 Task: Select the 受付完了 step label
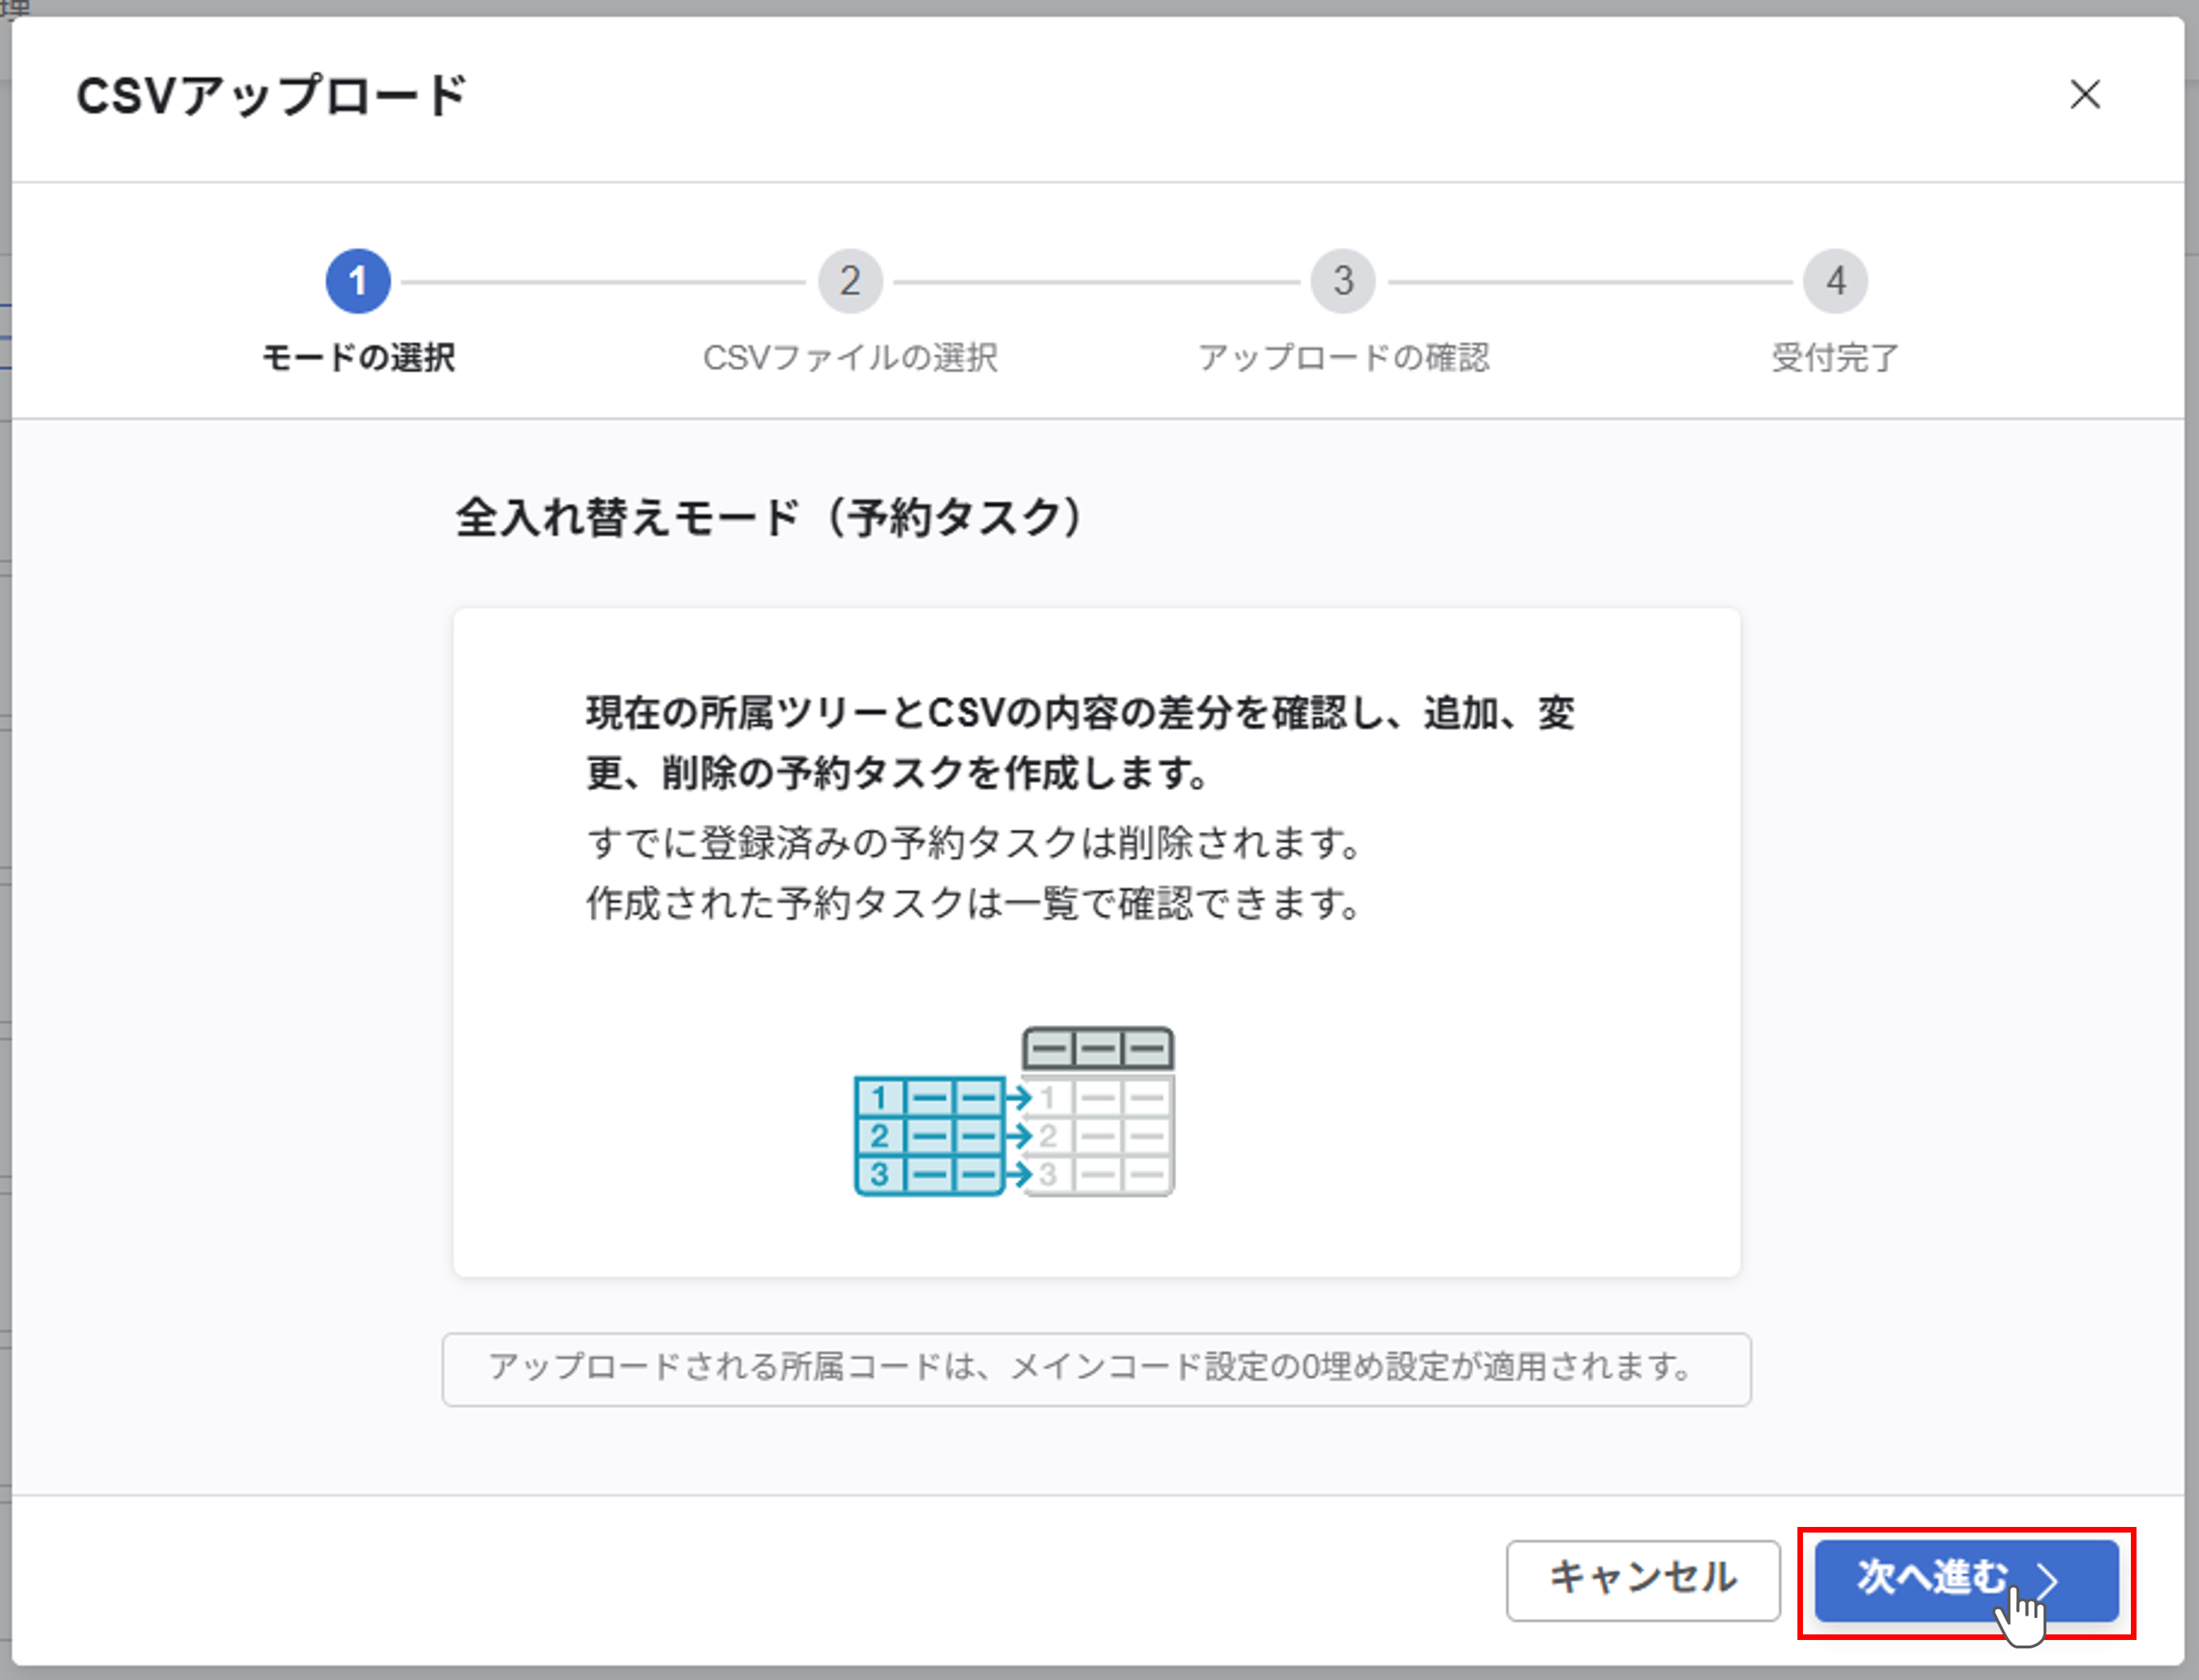[1835, 357]
